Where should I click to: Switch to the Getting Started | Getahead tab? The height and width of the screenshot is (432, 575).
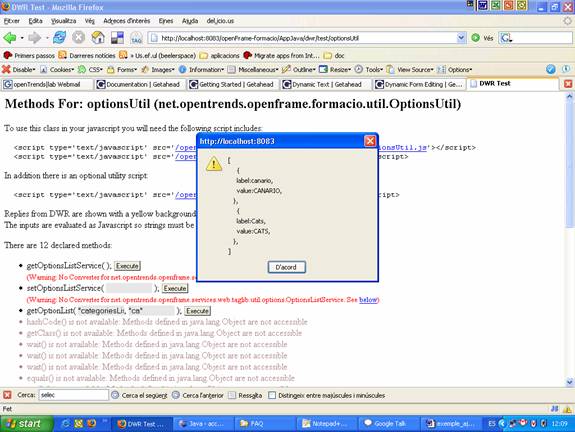[x=232, y=84]
